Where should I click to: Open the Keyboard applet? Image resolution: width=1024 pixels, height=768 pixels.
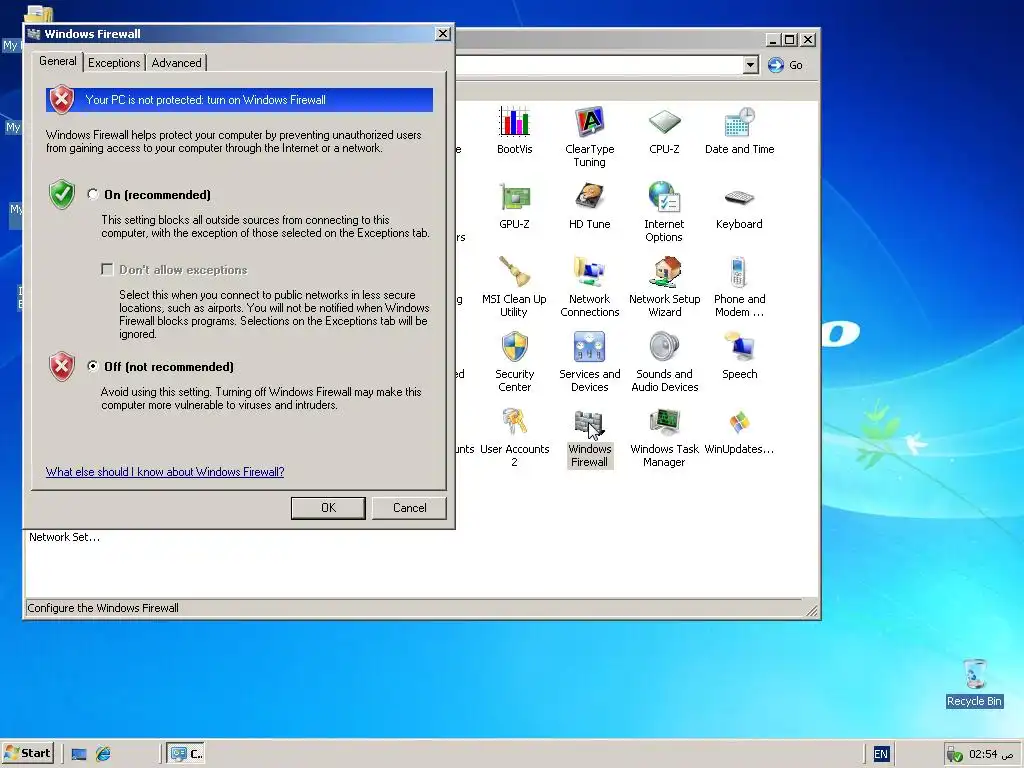(x=739, y=206)
